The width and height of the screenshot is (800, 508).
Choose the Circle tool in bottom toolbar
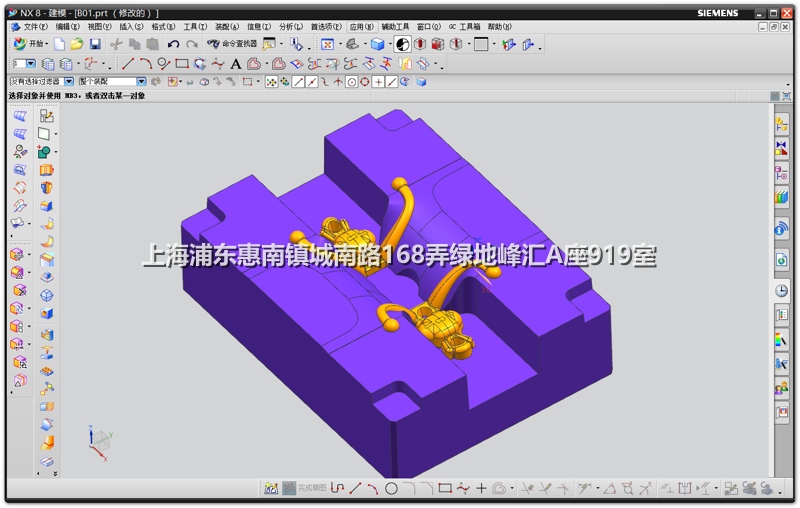(x=392, y=489)
